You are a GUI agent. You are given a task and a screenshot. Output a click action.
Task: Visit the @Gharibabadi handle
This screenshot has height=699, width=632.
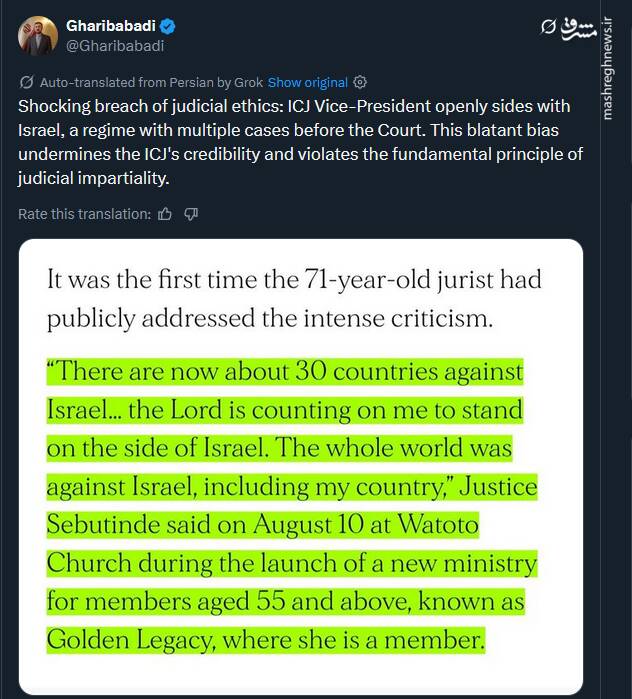tap(114, 45)
